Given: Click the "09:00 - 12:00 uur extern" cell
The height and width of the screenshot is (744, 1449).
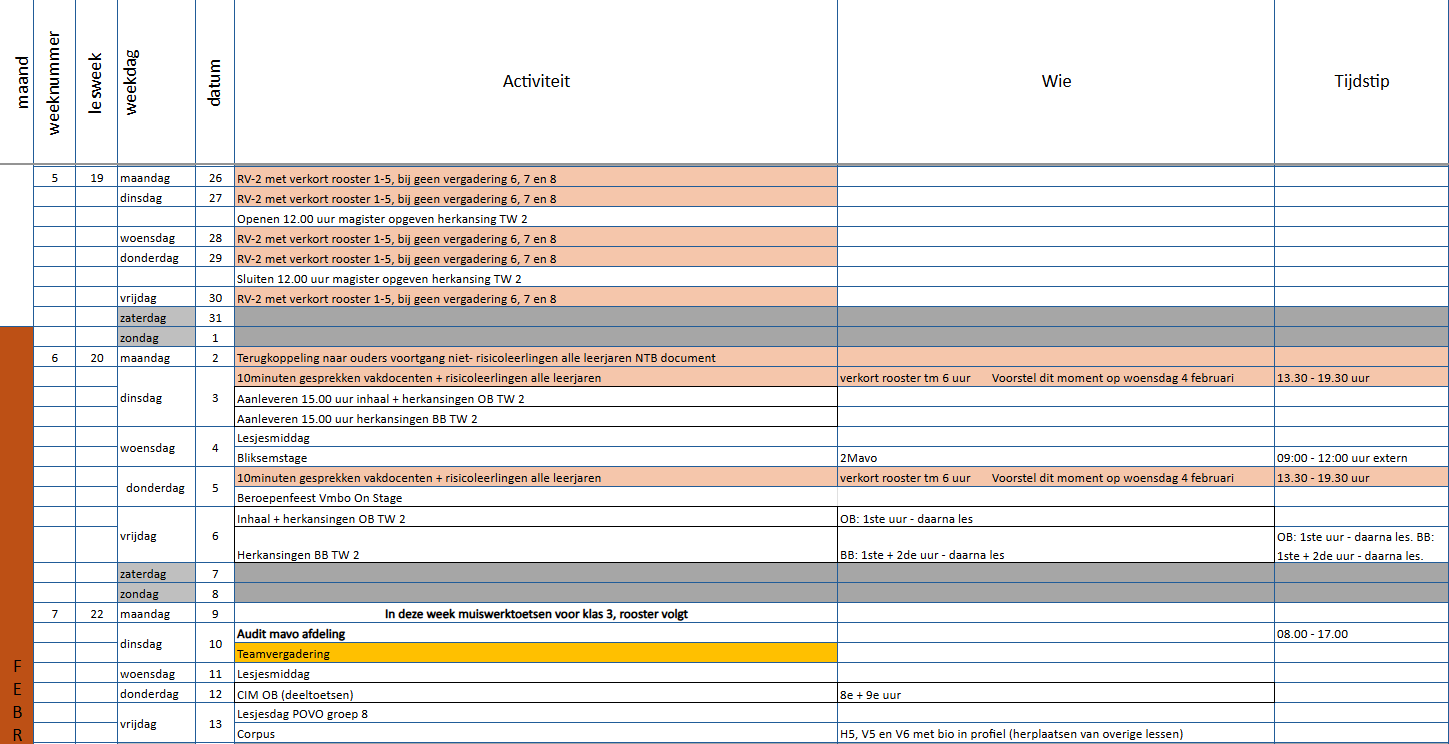Looking at the screenshot, I should [x=1361, y=458].
